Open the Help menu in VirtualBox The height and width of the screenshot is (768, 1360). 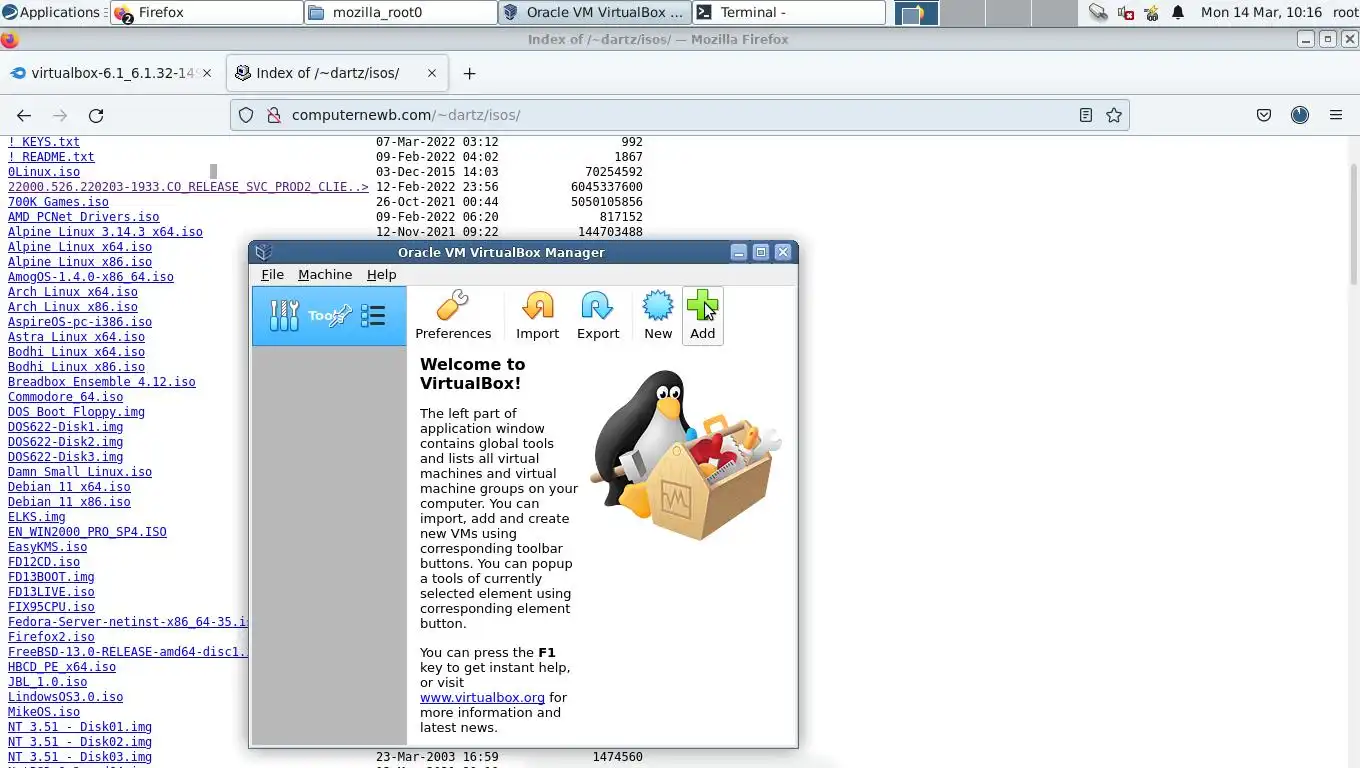[x=381, y=274]
